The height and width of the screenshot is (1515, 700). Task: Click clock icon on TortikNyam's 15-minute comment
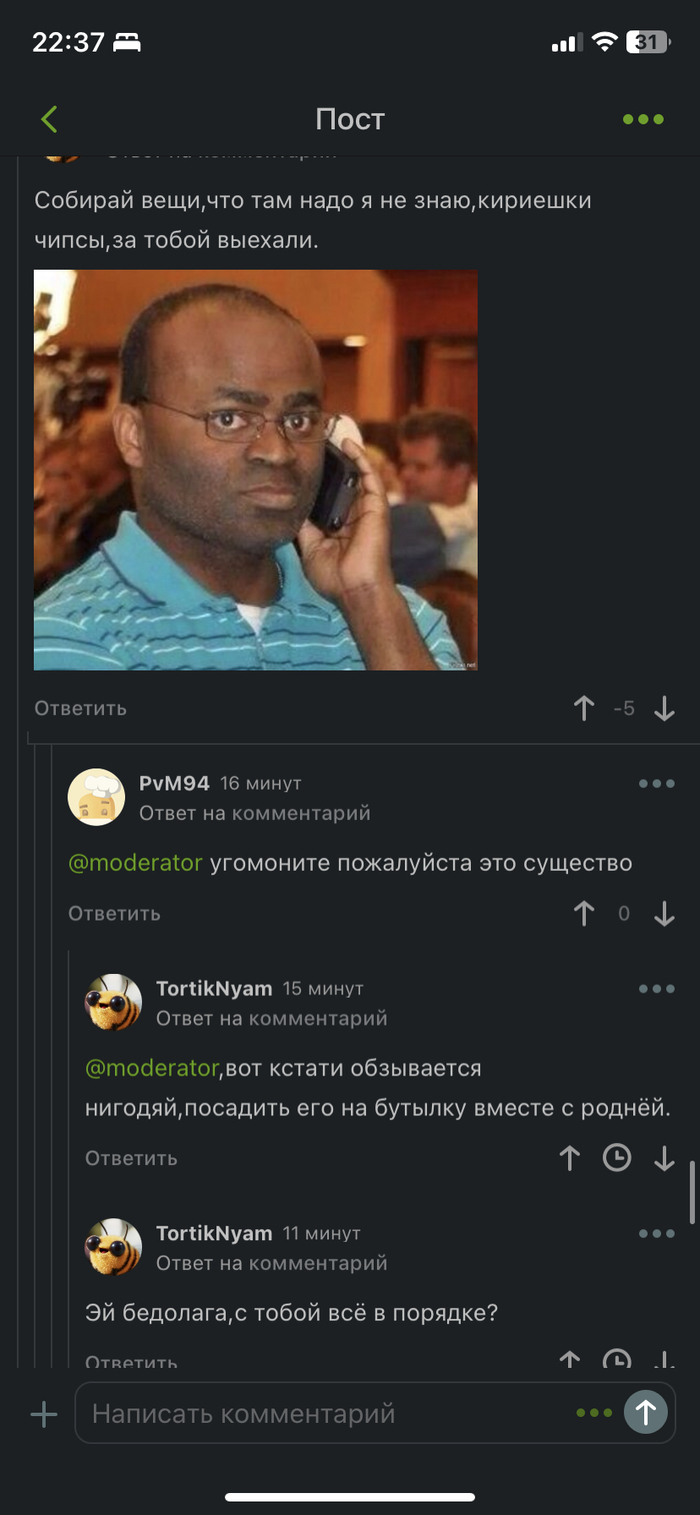(617, 1158)
